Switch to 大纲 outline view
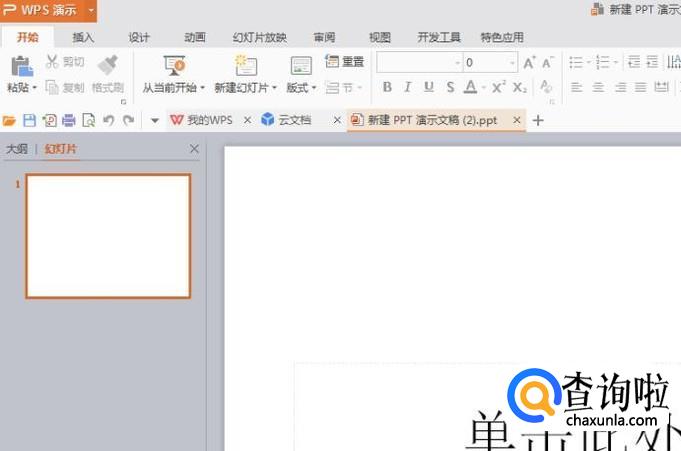This screenshot has height=451, width=681. pos(17,149)
